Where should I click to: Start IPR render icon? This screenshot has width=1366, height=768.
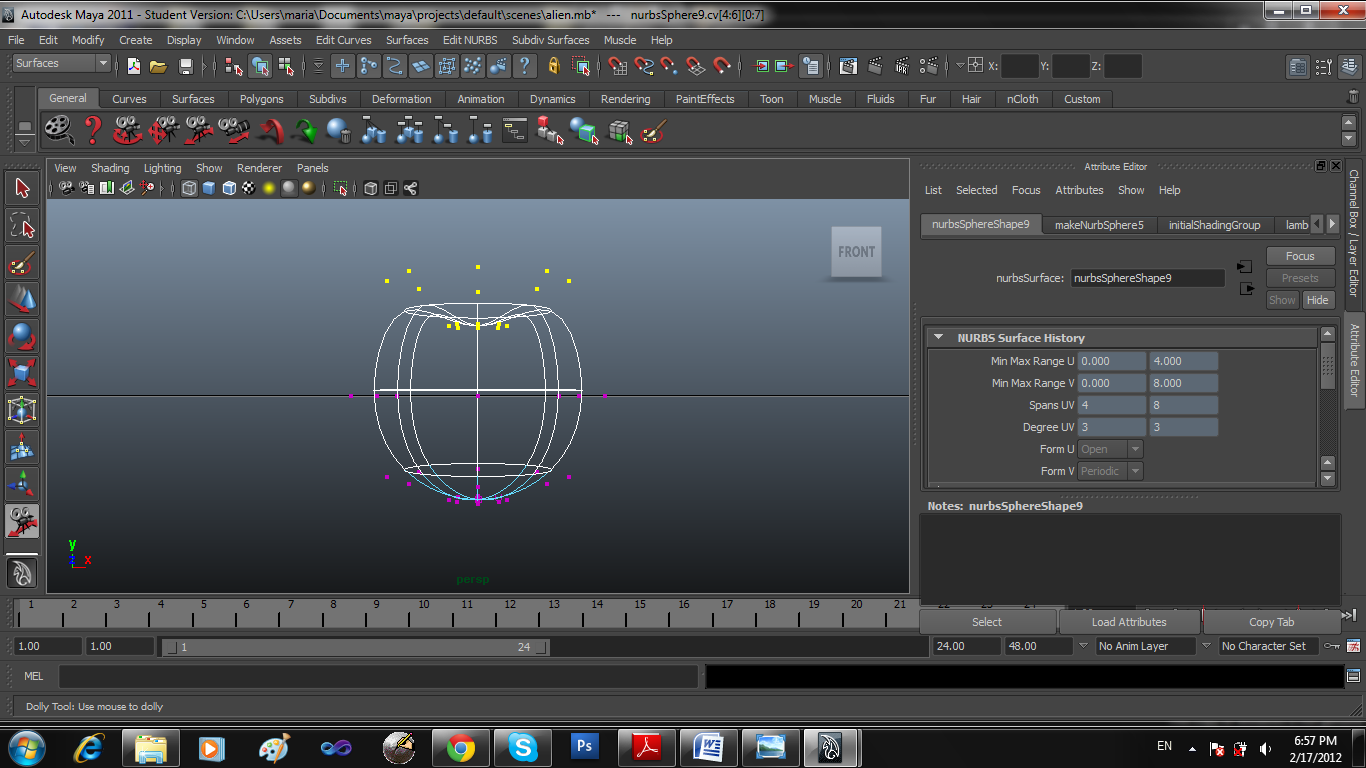[902, 66]
